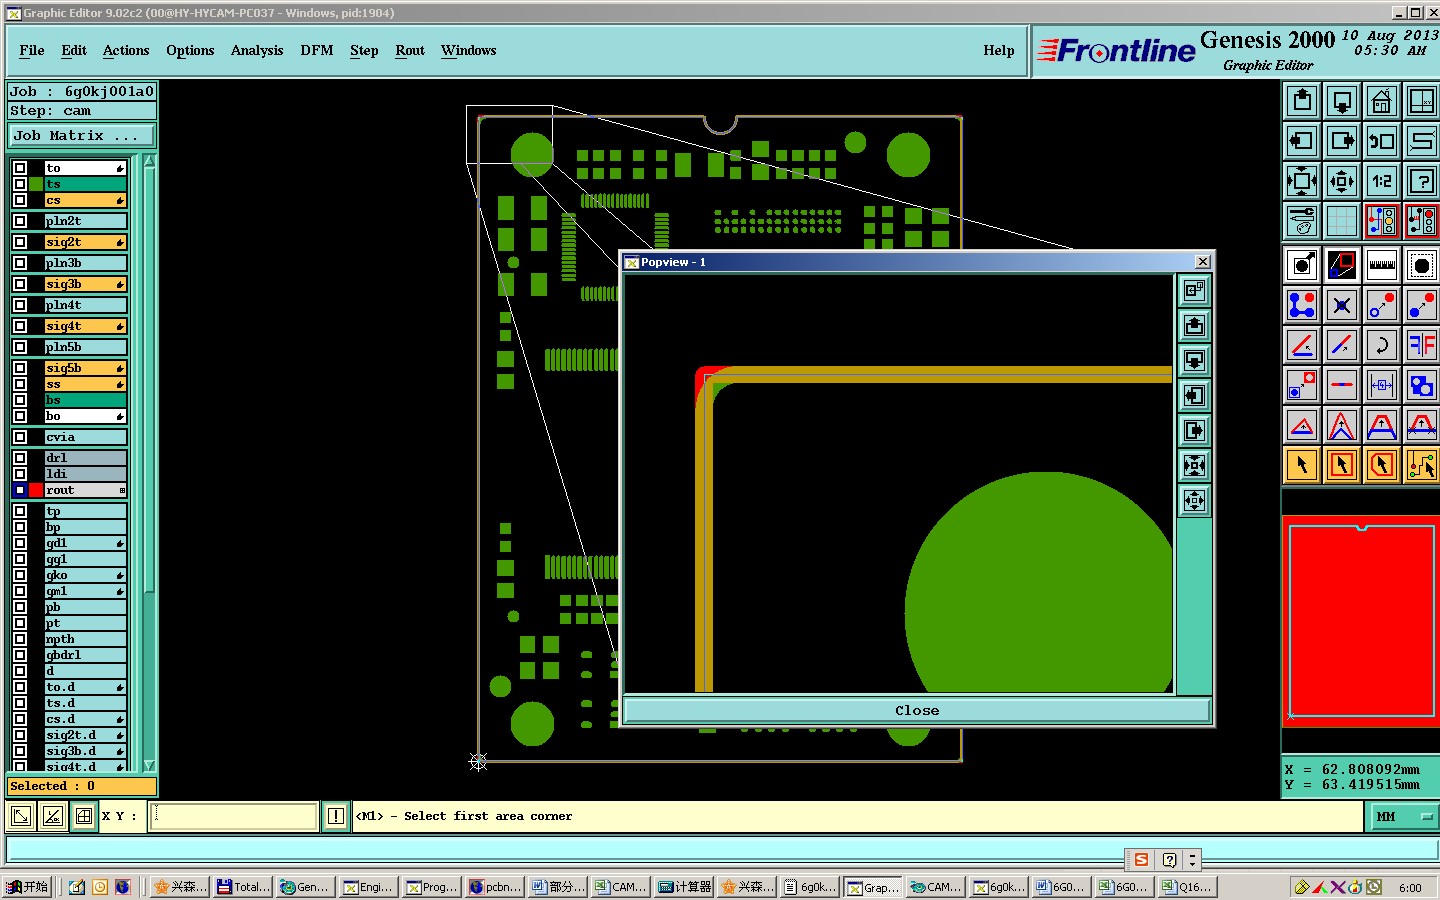This screenshot has width=1440, height=900.
Task: Click the pan left icon in Popview
Action: pyautogui.click(x=1194, y=396)
